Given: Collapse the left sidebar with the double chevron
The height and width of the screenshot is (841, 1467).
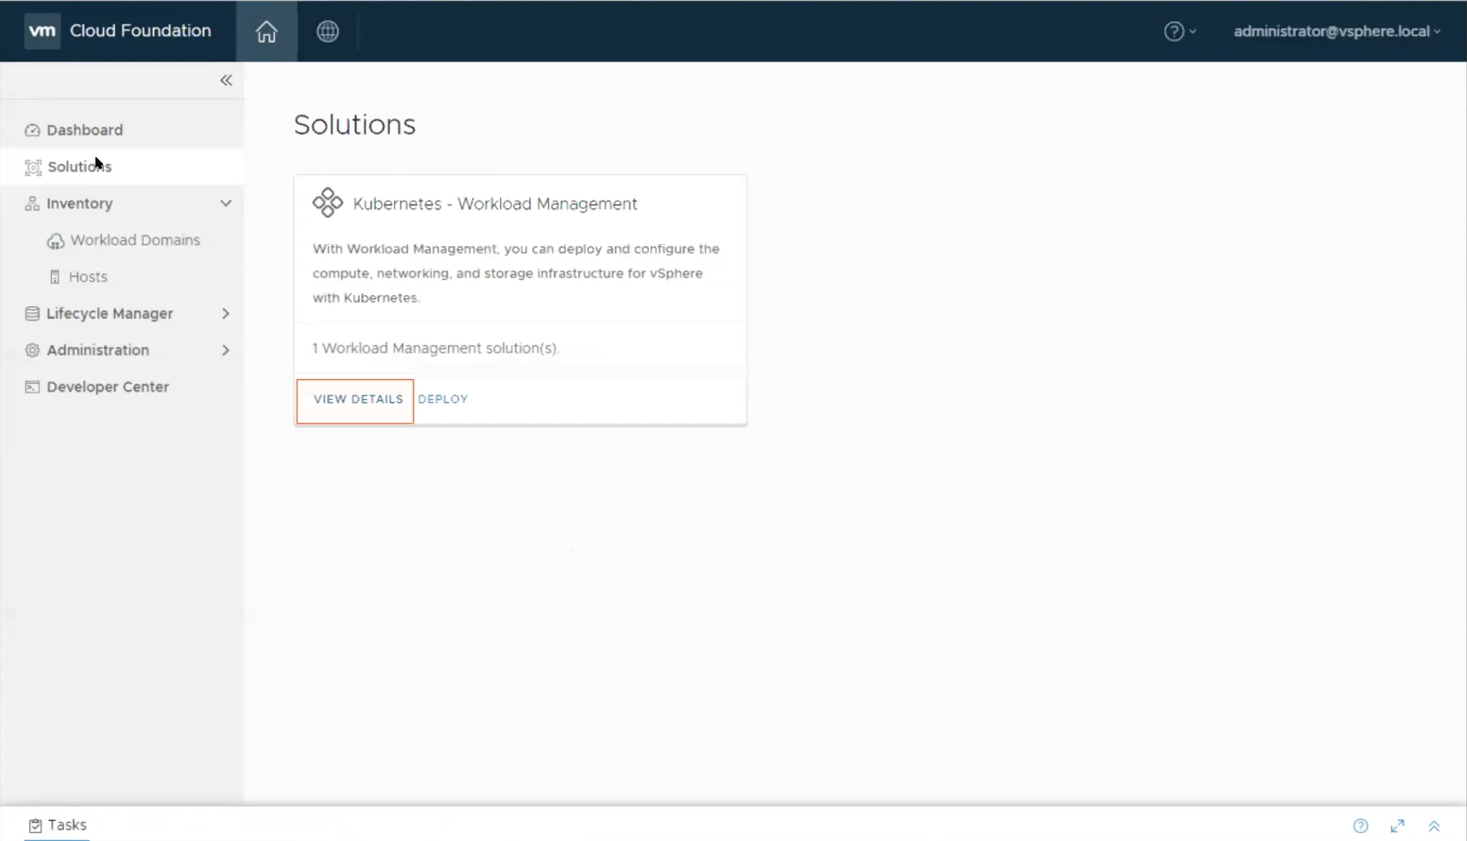Looking at the screenshot, I should tap(225, 79).
